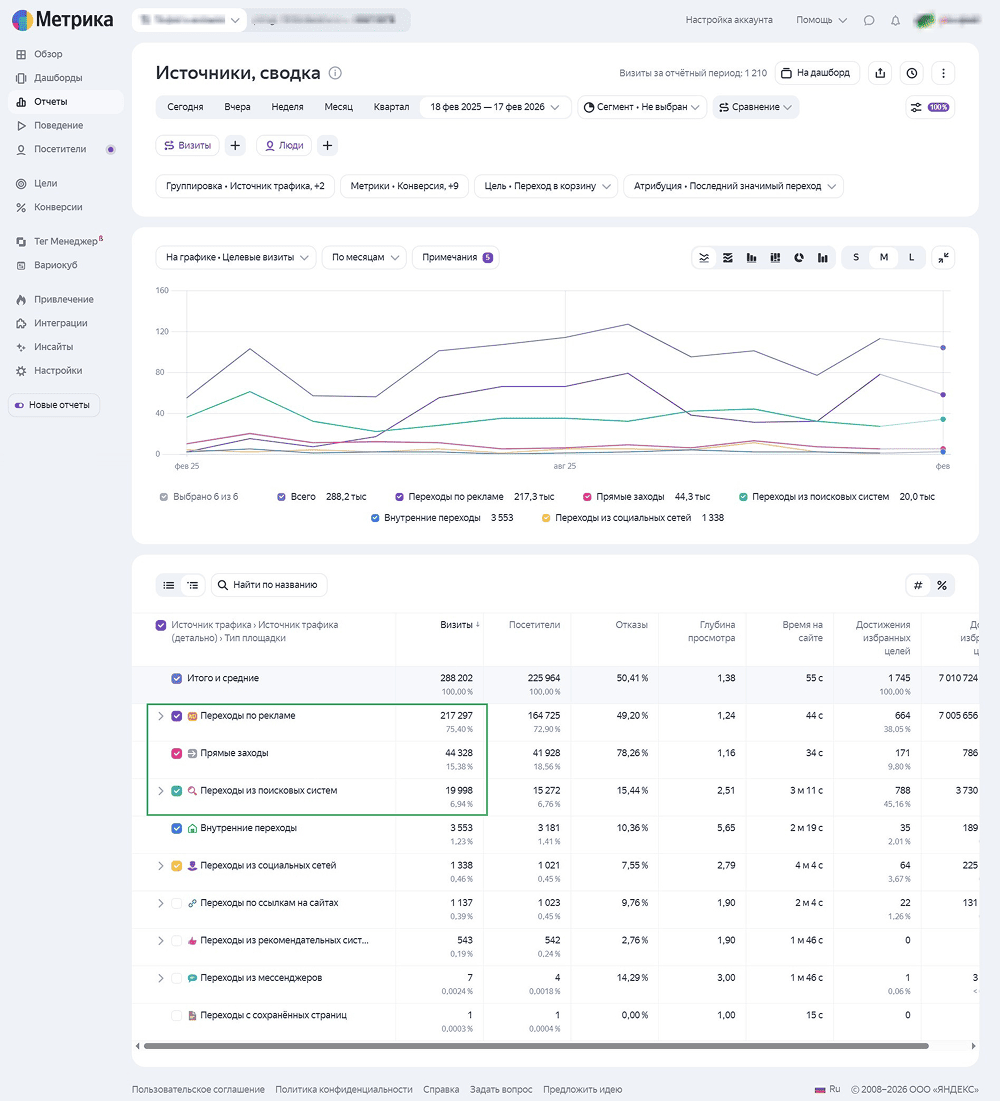Select the stacked area chart icon
The width and height of the screenshot is (1000, 1101).
[x=728, y=258]
